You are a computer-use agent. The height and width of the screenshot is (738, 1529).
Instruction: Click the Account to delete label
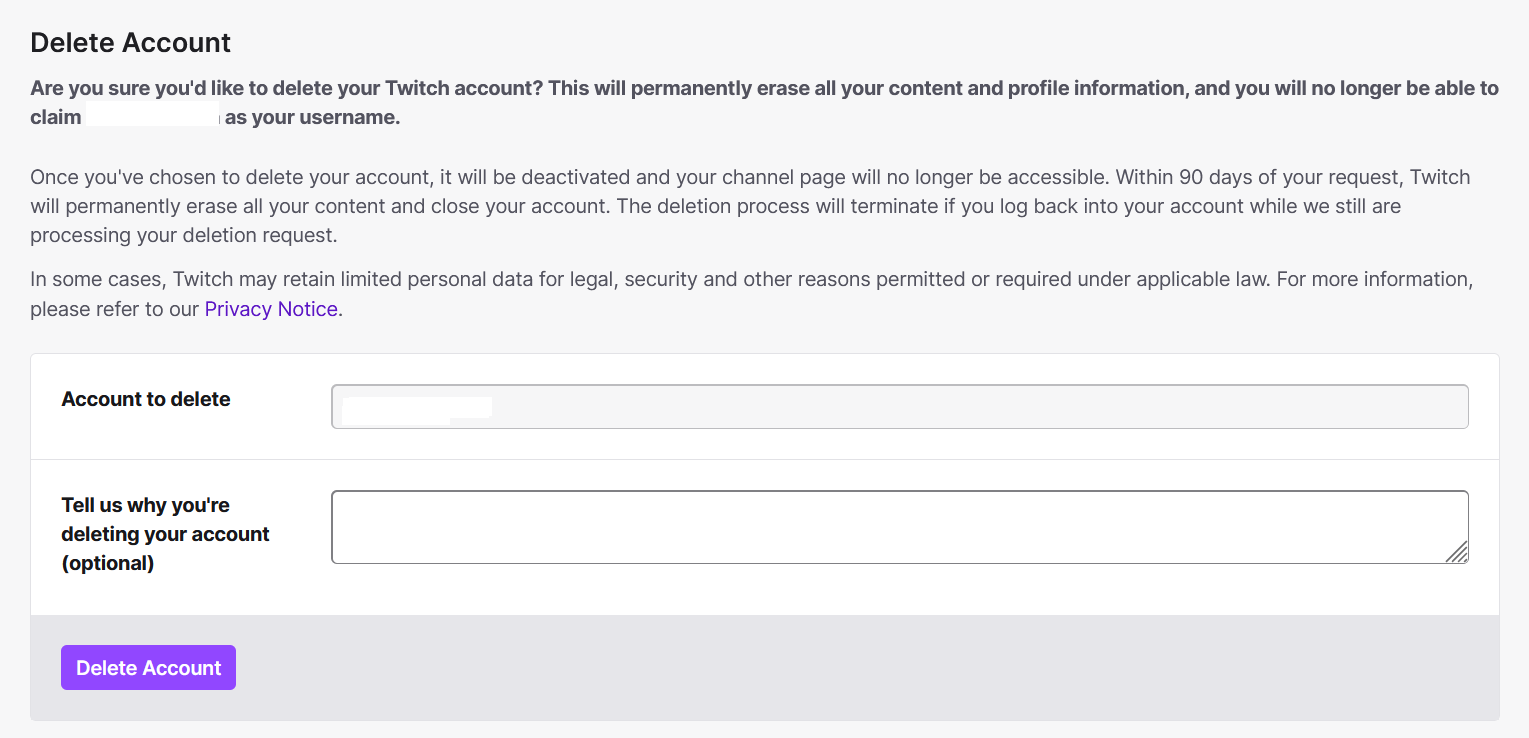click(x=145, y=398)
